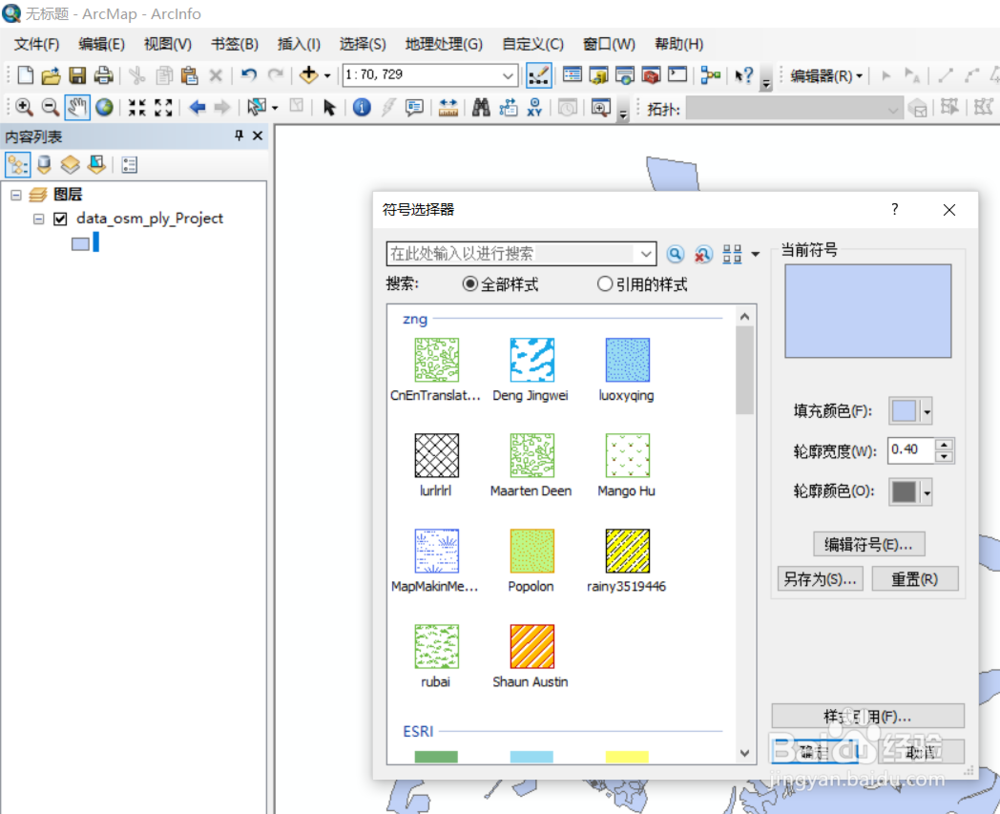Select the 全部样式 radio button
Image resolution: width=1000 pixels, height=814 pixels.
470,284
